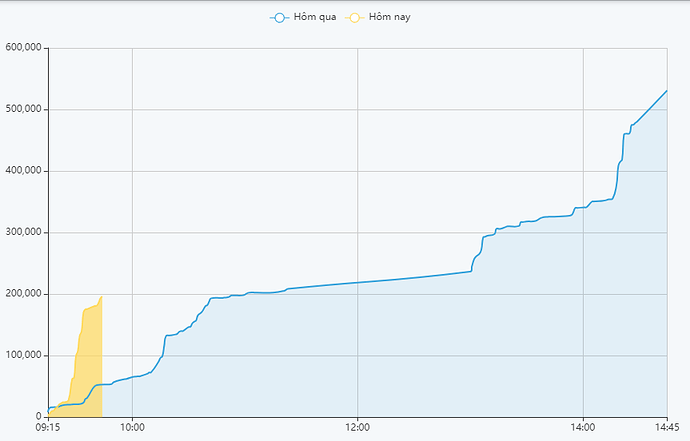Click the blue line endpoint at 14:45
Viewport: 690px width, 441px height.
667,91
